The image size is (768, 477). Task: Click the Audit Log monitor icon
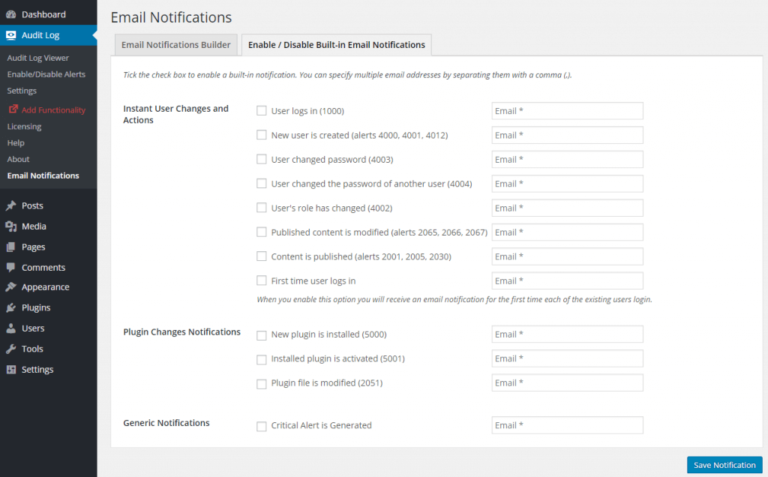click(11, 35)
